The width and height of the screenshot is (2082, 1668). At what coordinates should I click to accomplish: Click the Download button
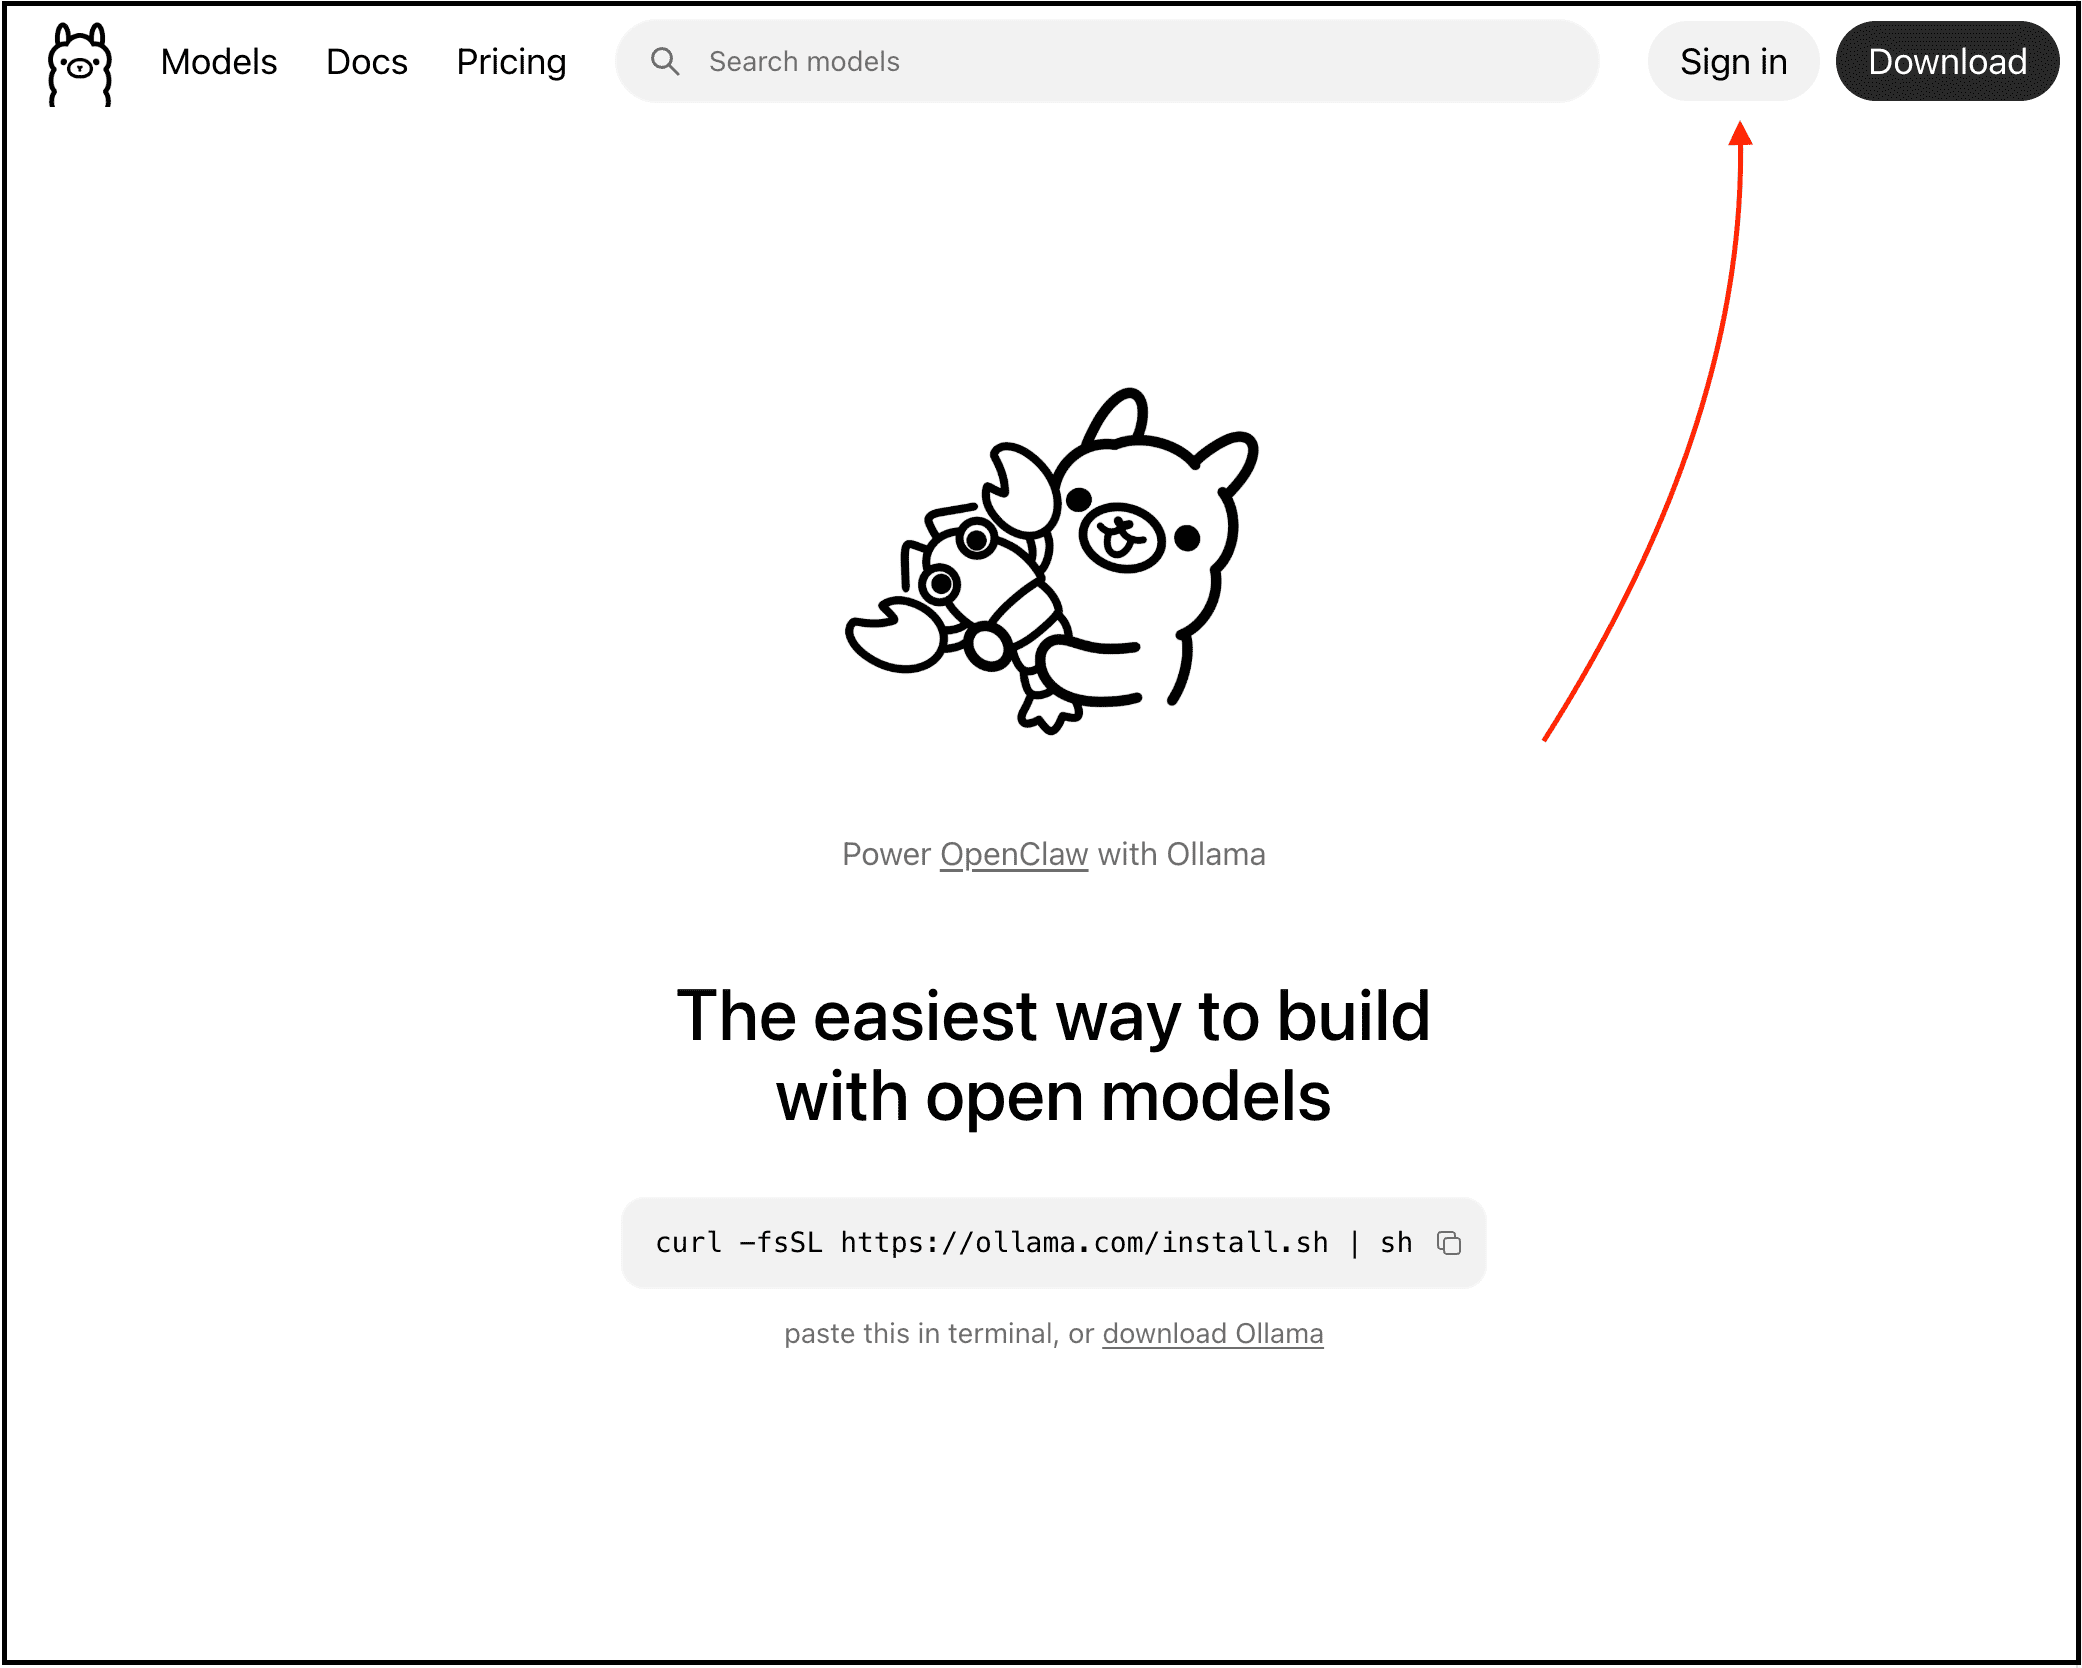click(x=1947, y=61)
